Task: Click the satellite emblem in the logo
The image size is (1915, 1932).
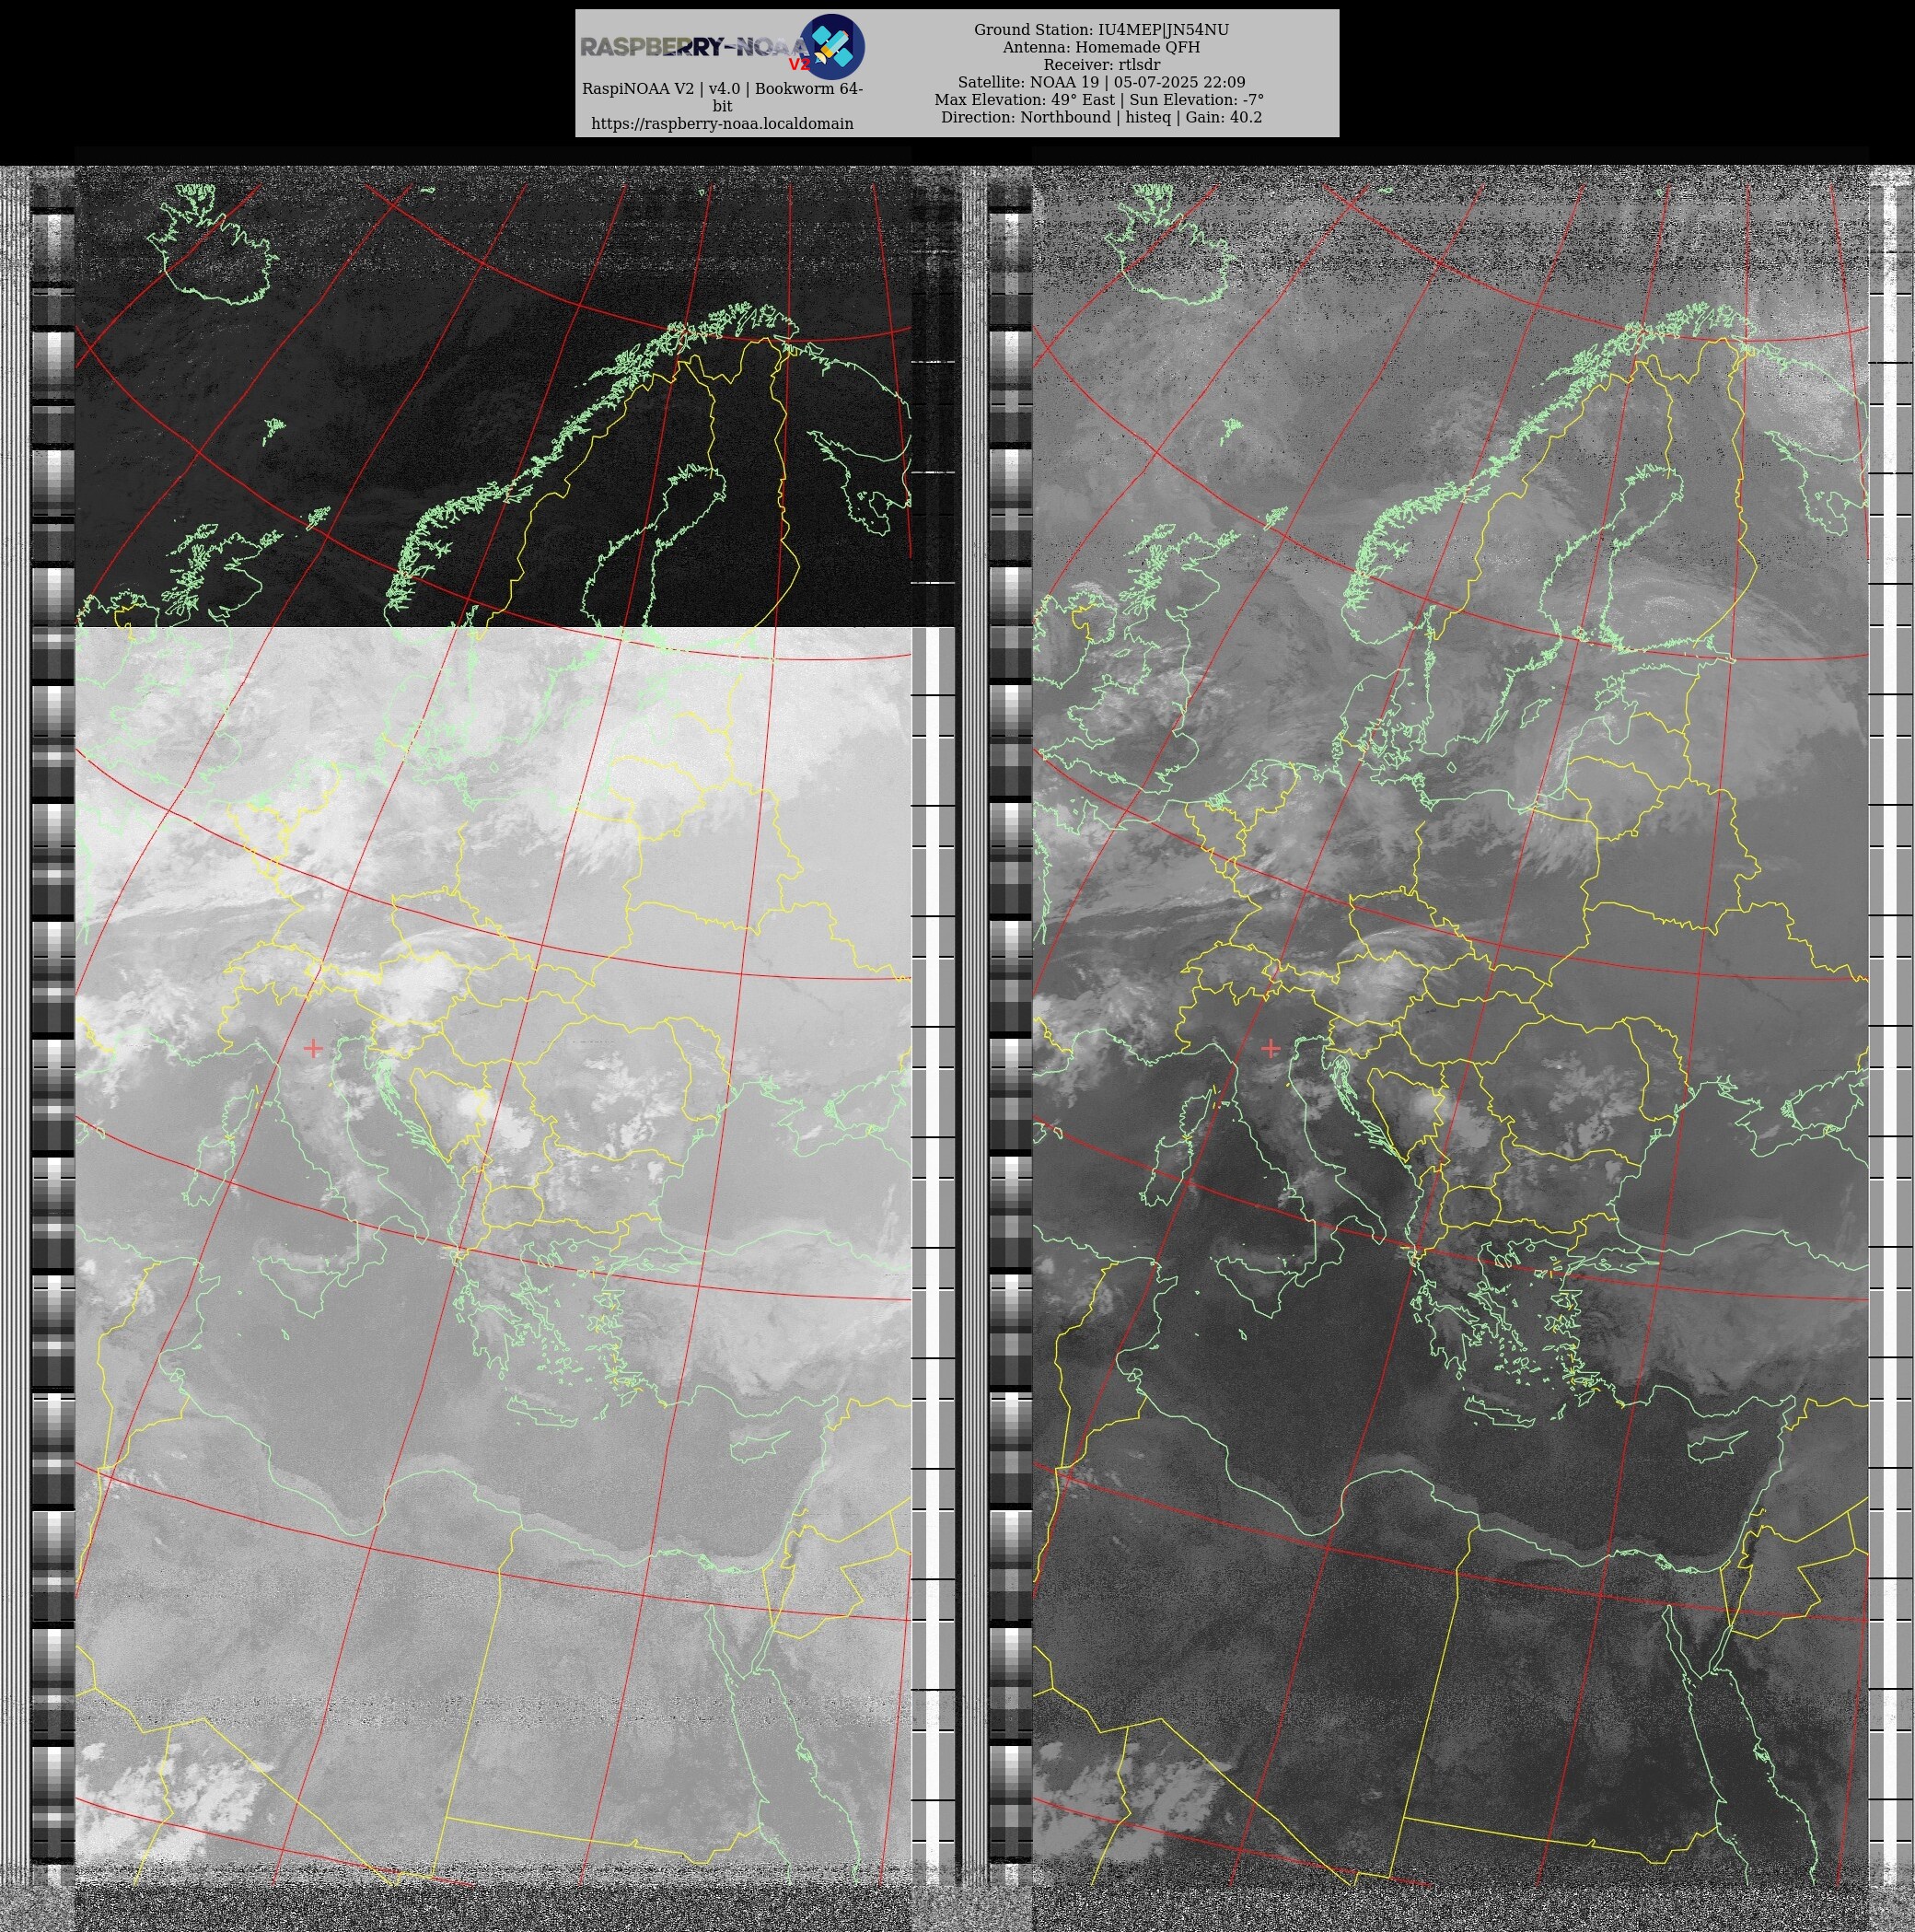Action: pyautogui.click(x=832, y=46)
